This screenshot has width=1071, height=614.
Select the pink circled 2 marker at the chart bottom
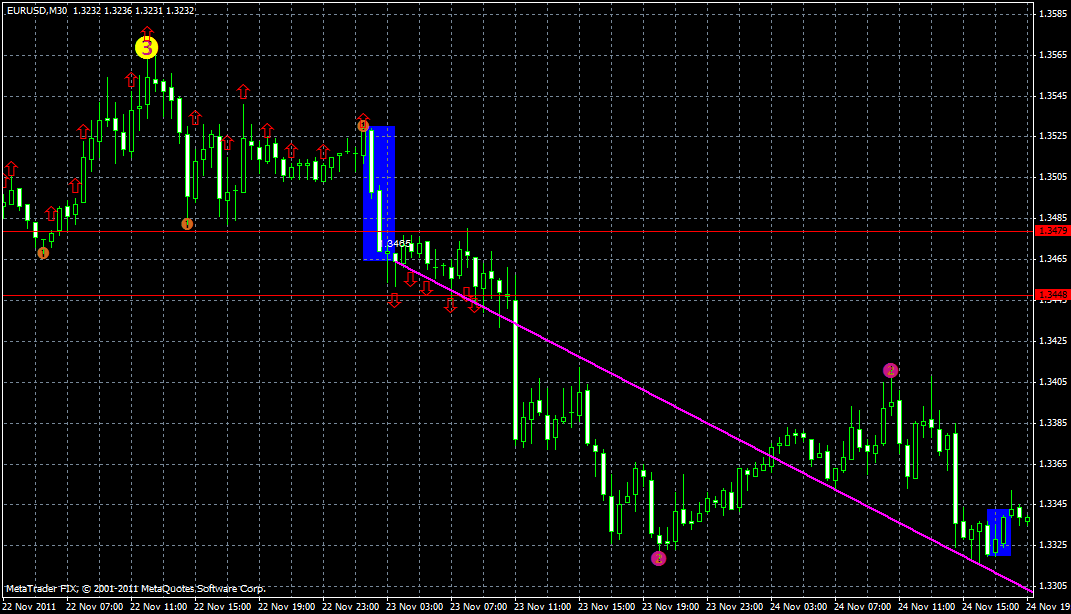pos(658,558)
